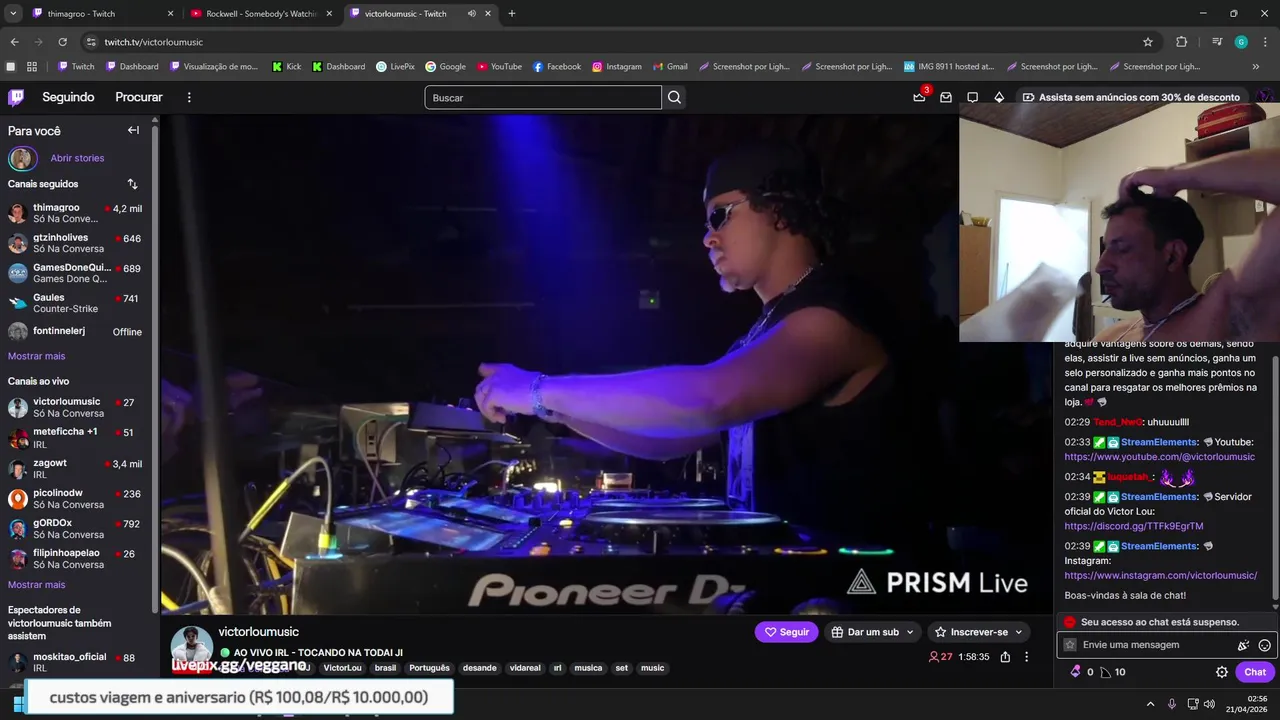The image size is (1280, 720).
Task: Expand Mostrar mais under live channels
Action: [x=36, y=585]
